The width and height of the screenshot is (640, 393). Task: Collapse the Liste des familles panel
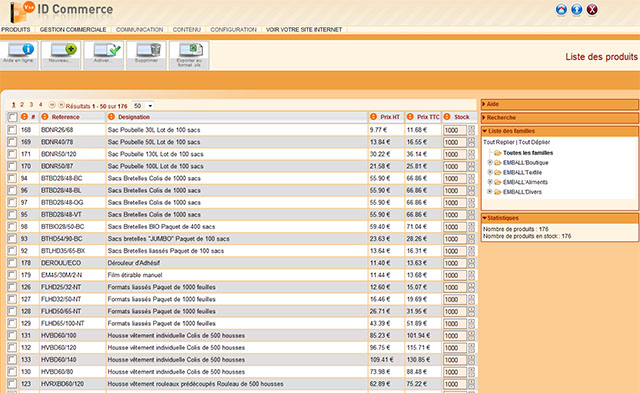point(560,131)
